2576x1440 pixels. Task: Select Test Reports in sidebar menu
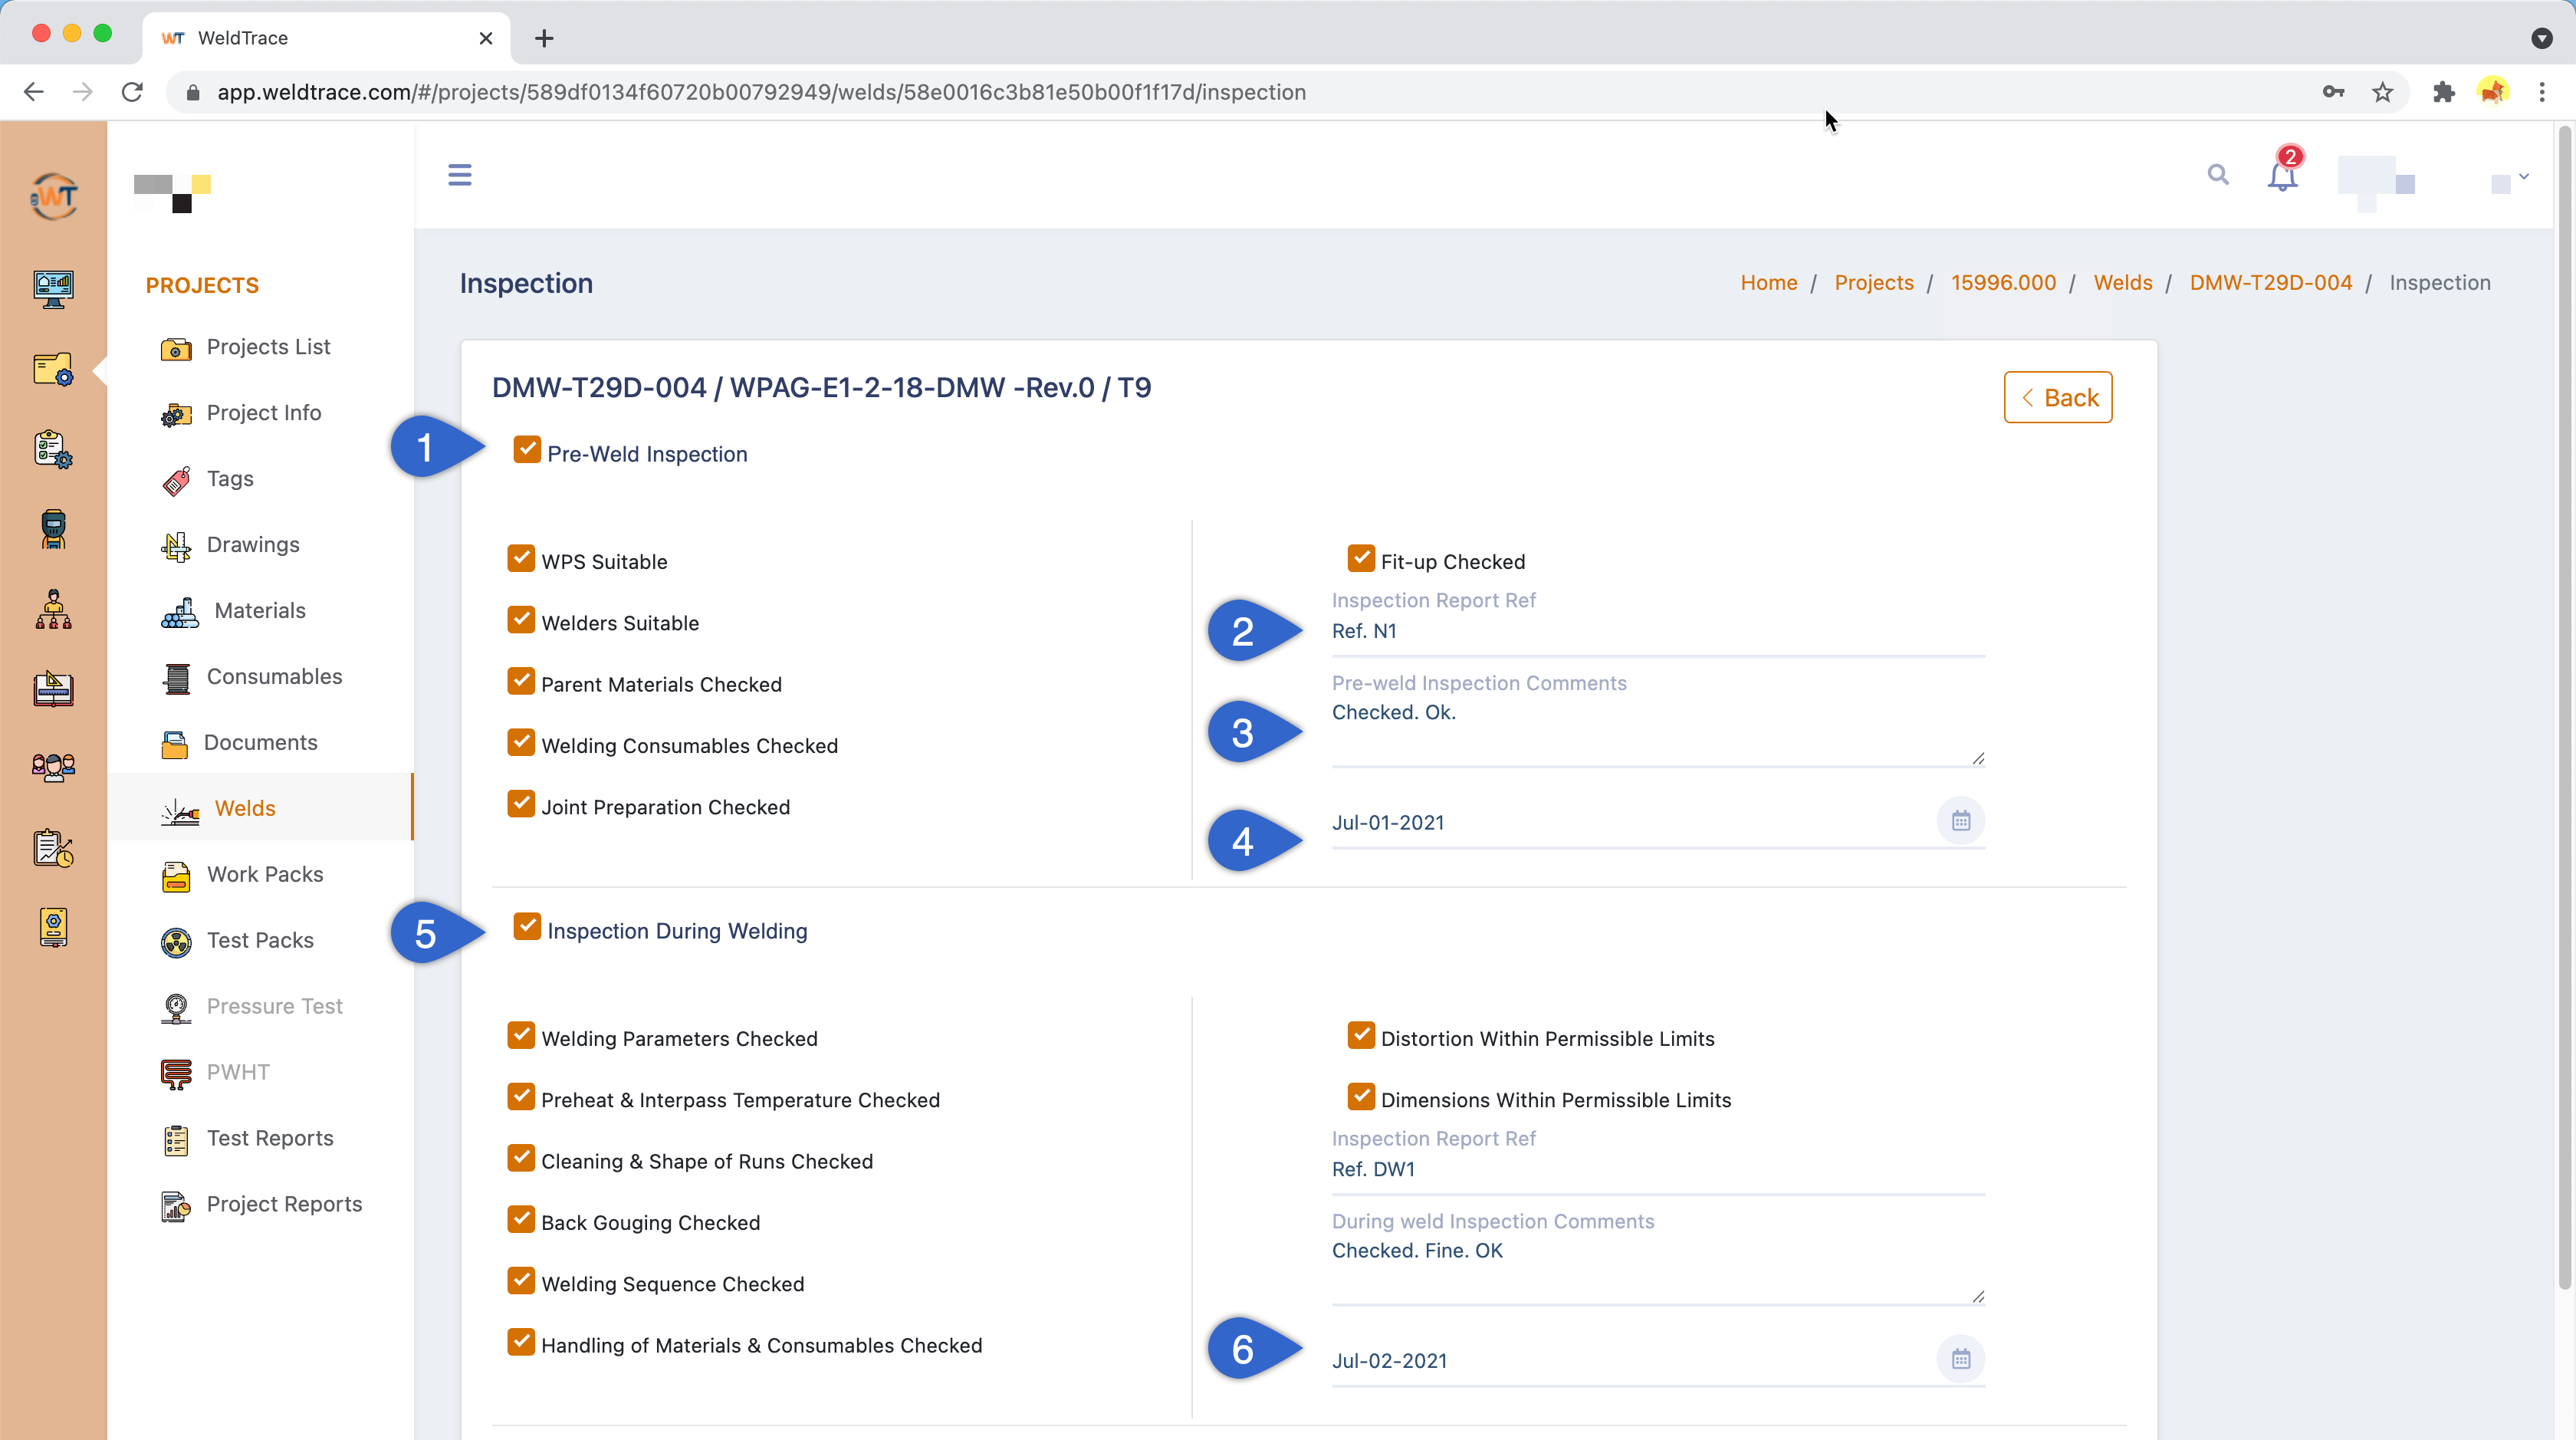tap(270, 1138)
